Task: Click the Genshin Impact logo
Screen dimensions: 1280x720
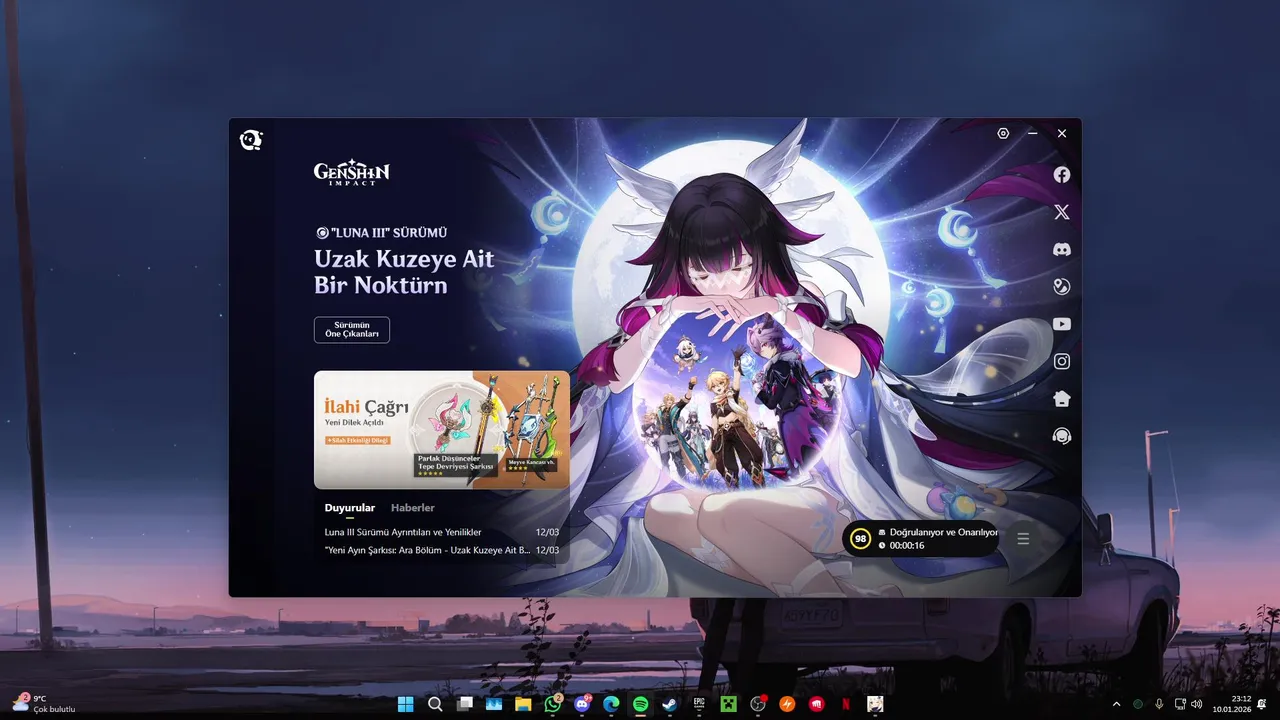Action: coord(351,174)
